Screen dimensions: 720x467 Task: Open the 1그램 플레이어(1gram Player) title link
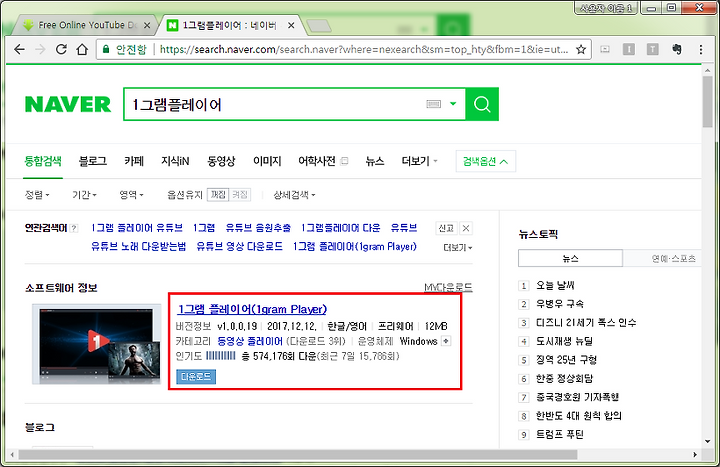click(252, 309)
